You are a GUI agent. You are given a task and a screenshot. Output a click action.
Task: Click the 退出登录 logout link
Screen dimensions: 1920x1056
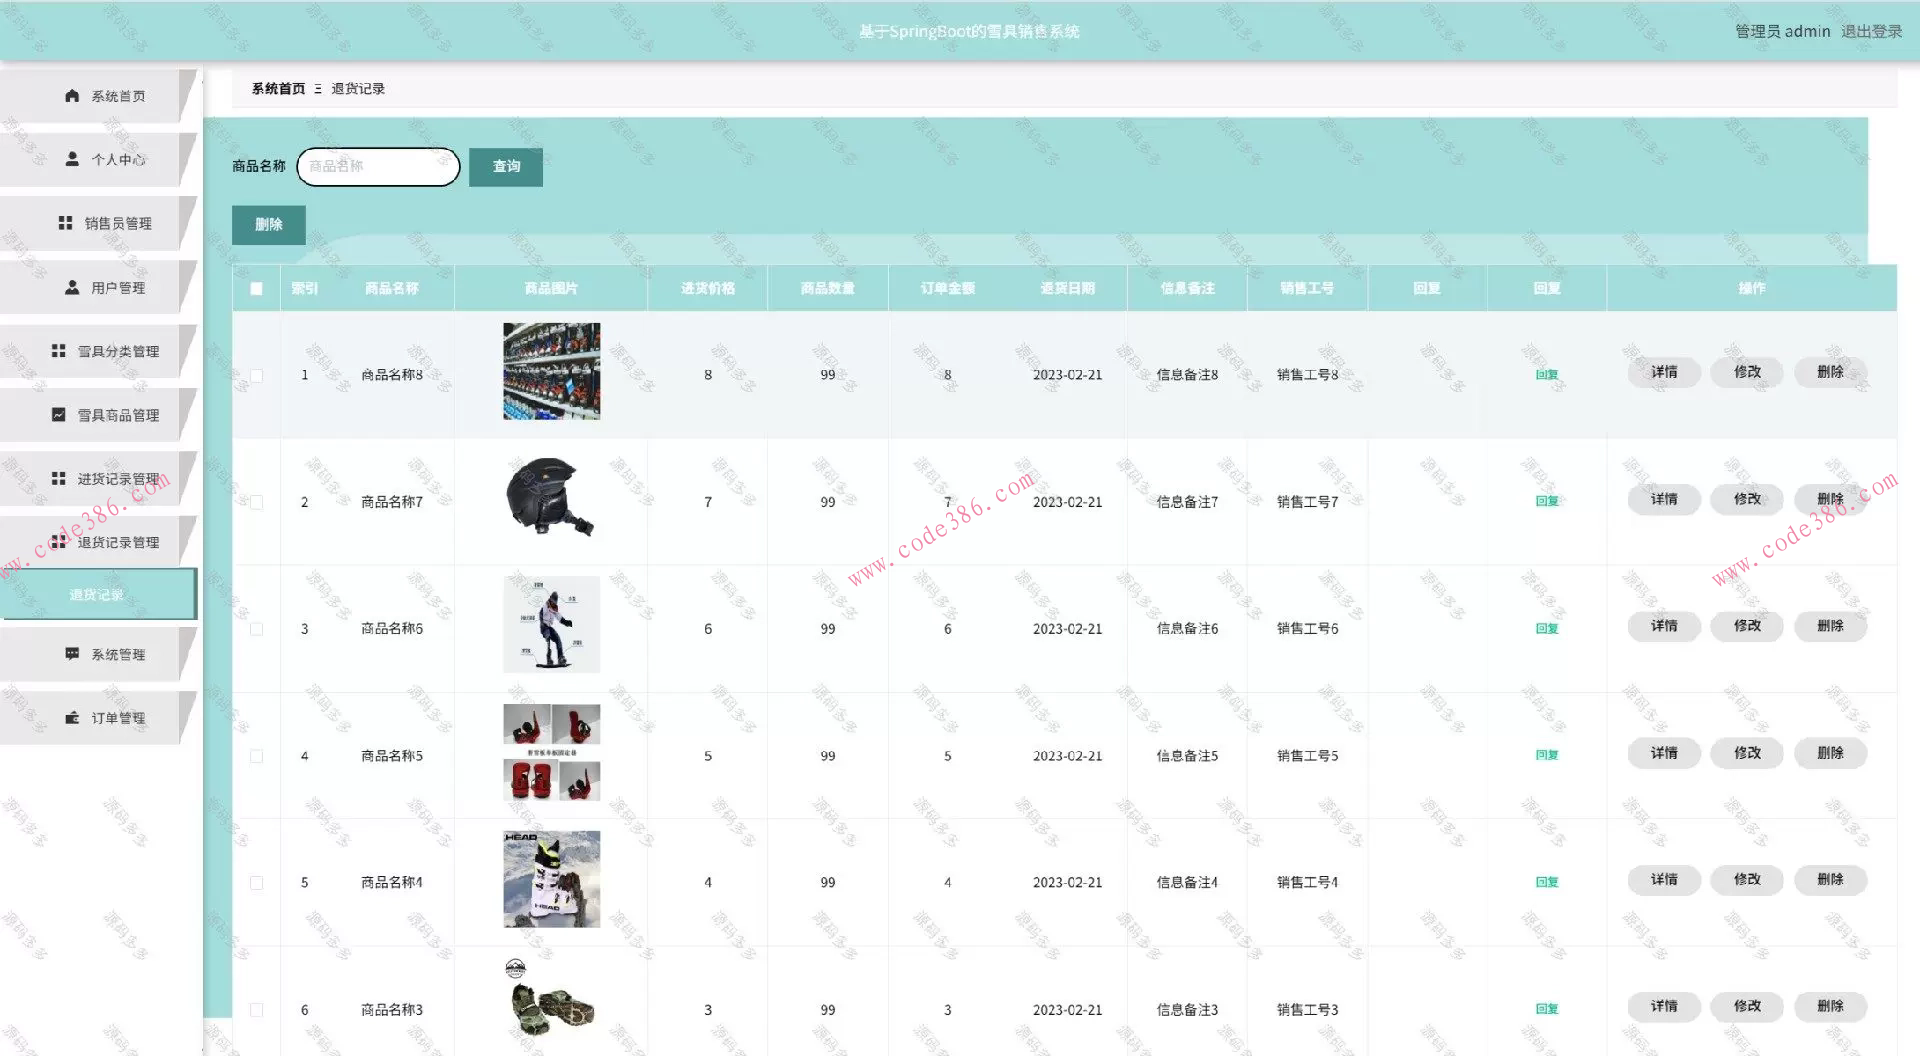coord(1871,31)
